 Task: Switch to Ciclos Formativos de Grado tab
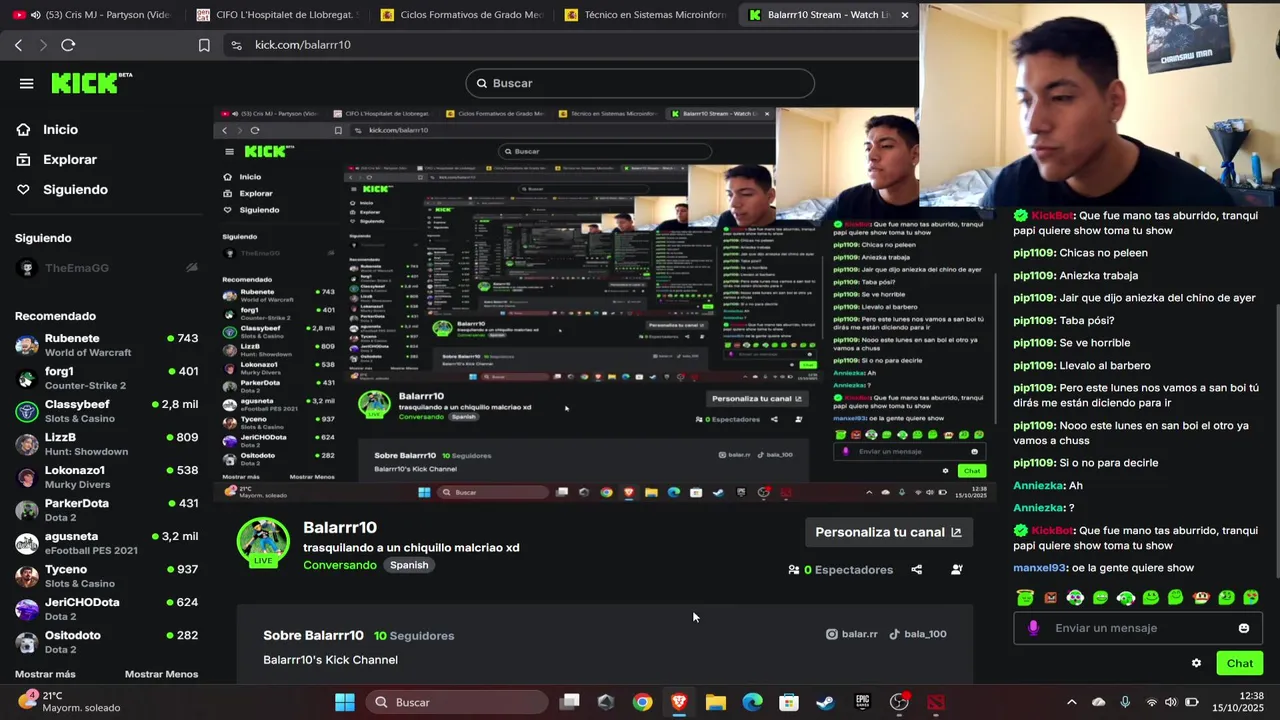(x=460, y=15)
